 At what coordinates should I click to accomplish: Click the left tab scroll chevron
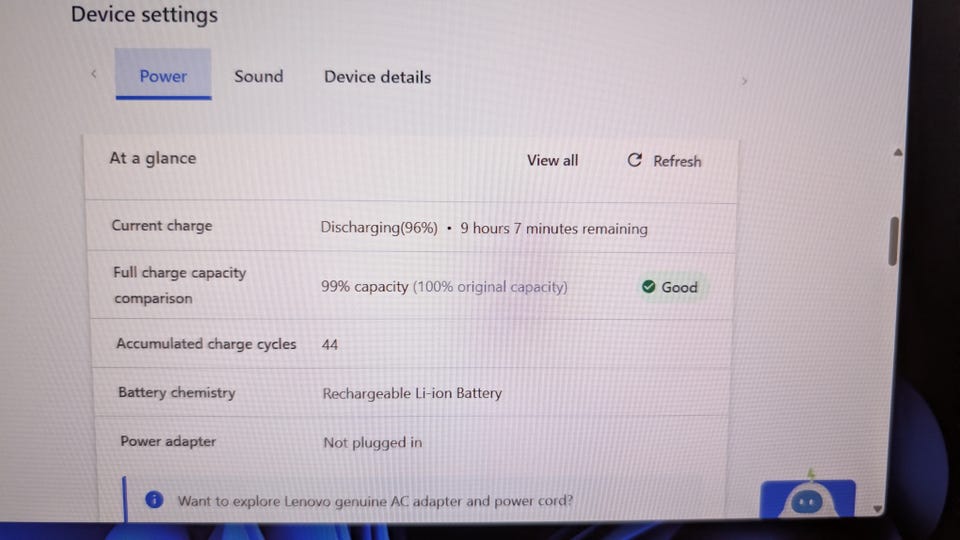point(94,74)
